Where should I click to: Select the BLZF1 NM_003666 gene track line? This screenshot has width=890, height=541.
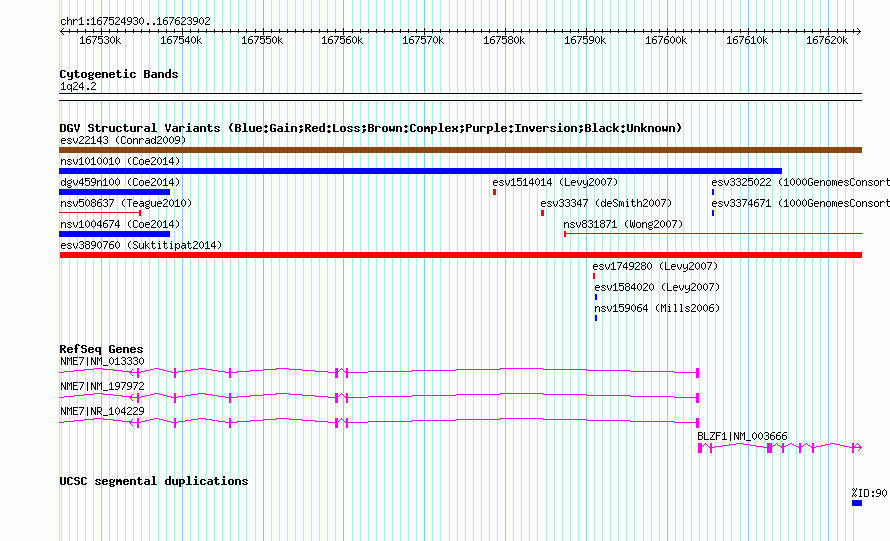click(780, 447)
